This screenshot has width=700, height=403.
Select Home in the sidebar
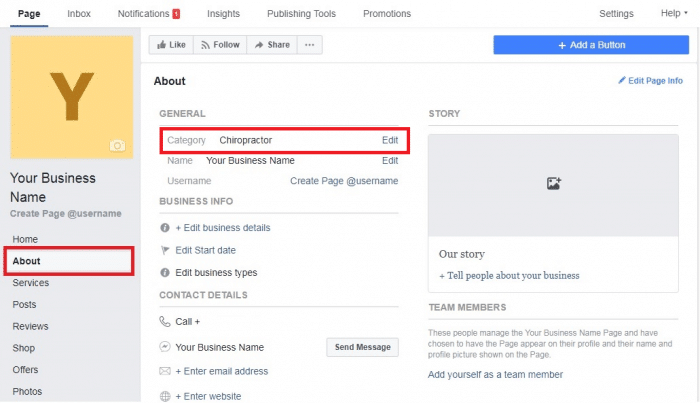pyautogui.click(x=25, y=239)
